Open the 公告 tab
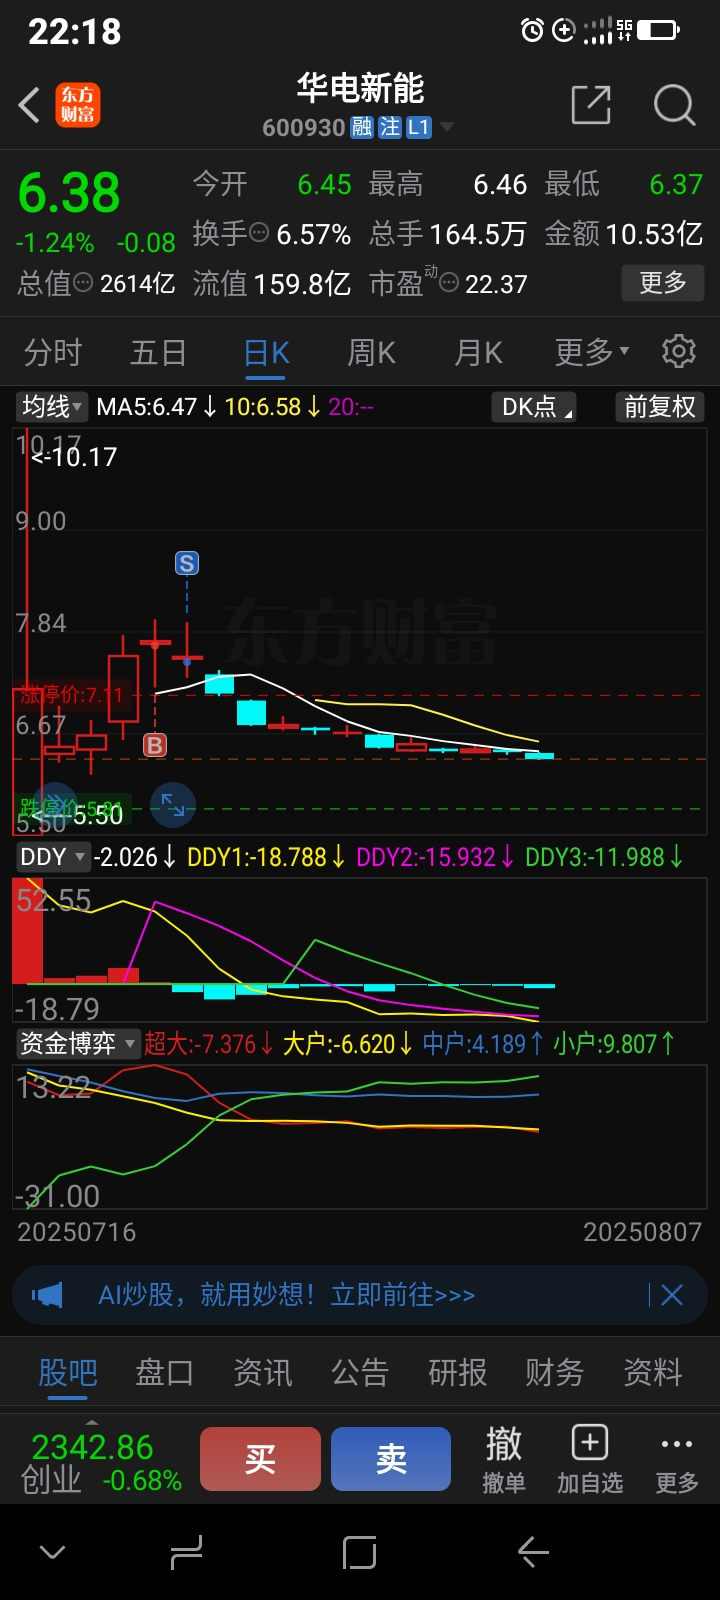 (360, 1373)
